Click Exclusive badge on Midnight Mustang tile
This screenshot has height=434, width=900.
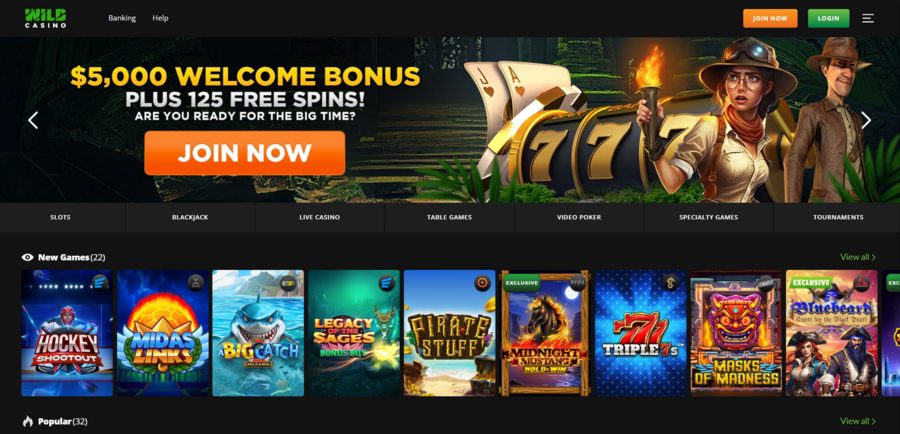tap(522, 282)
